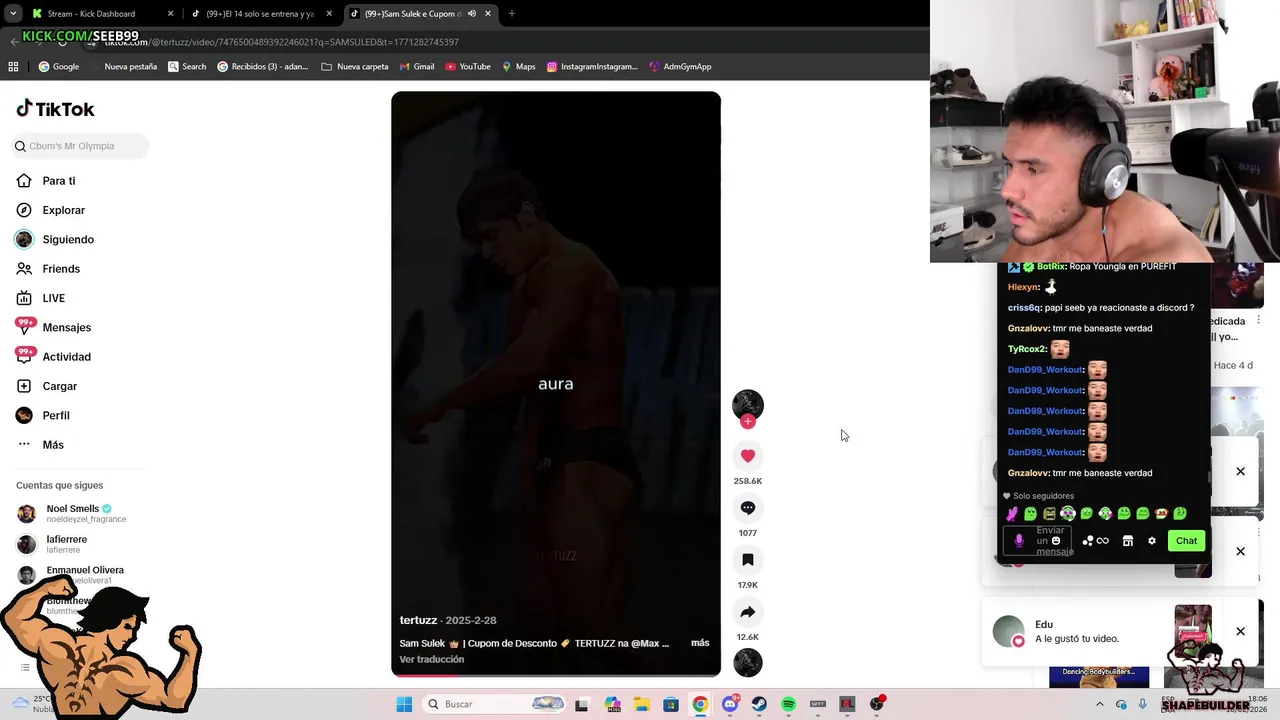
Task: Open the Instagram bookmark
Action: 592,67
